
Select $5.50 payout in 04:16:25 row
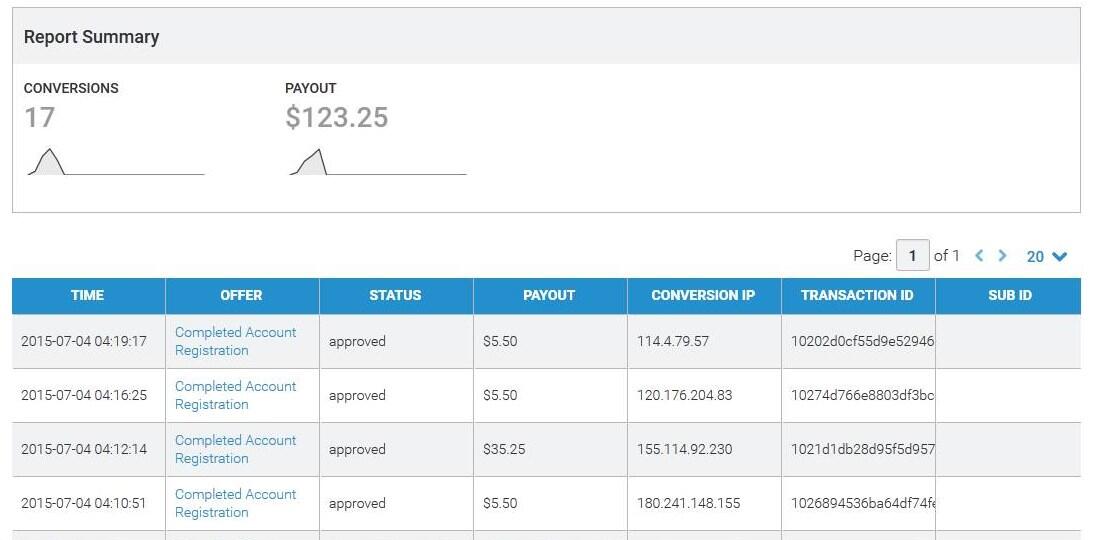[x=500, y=395]
